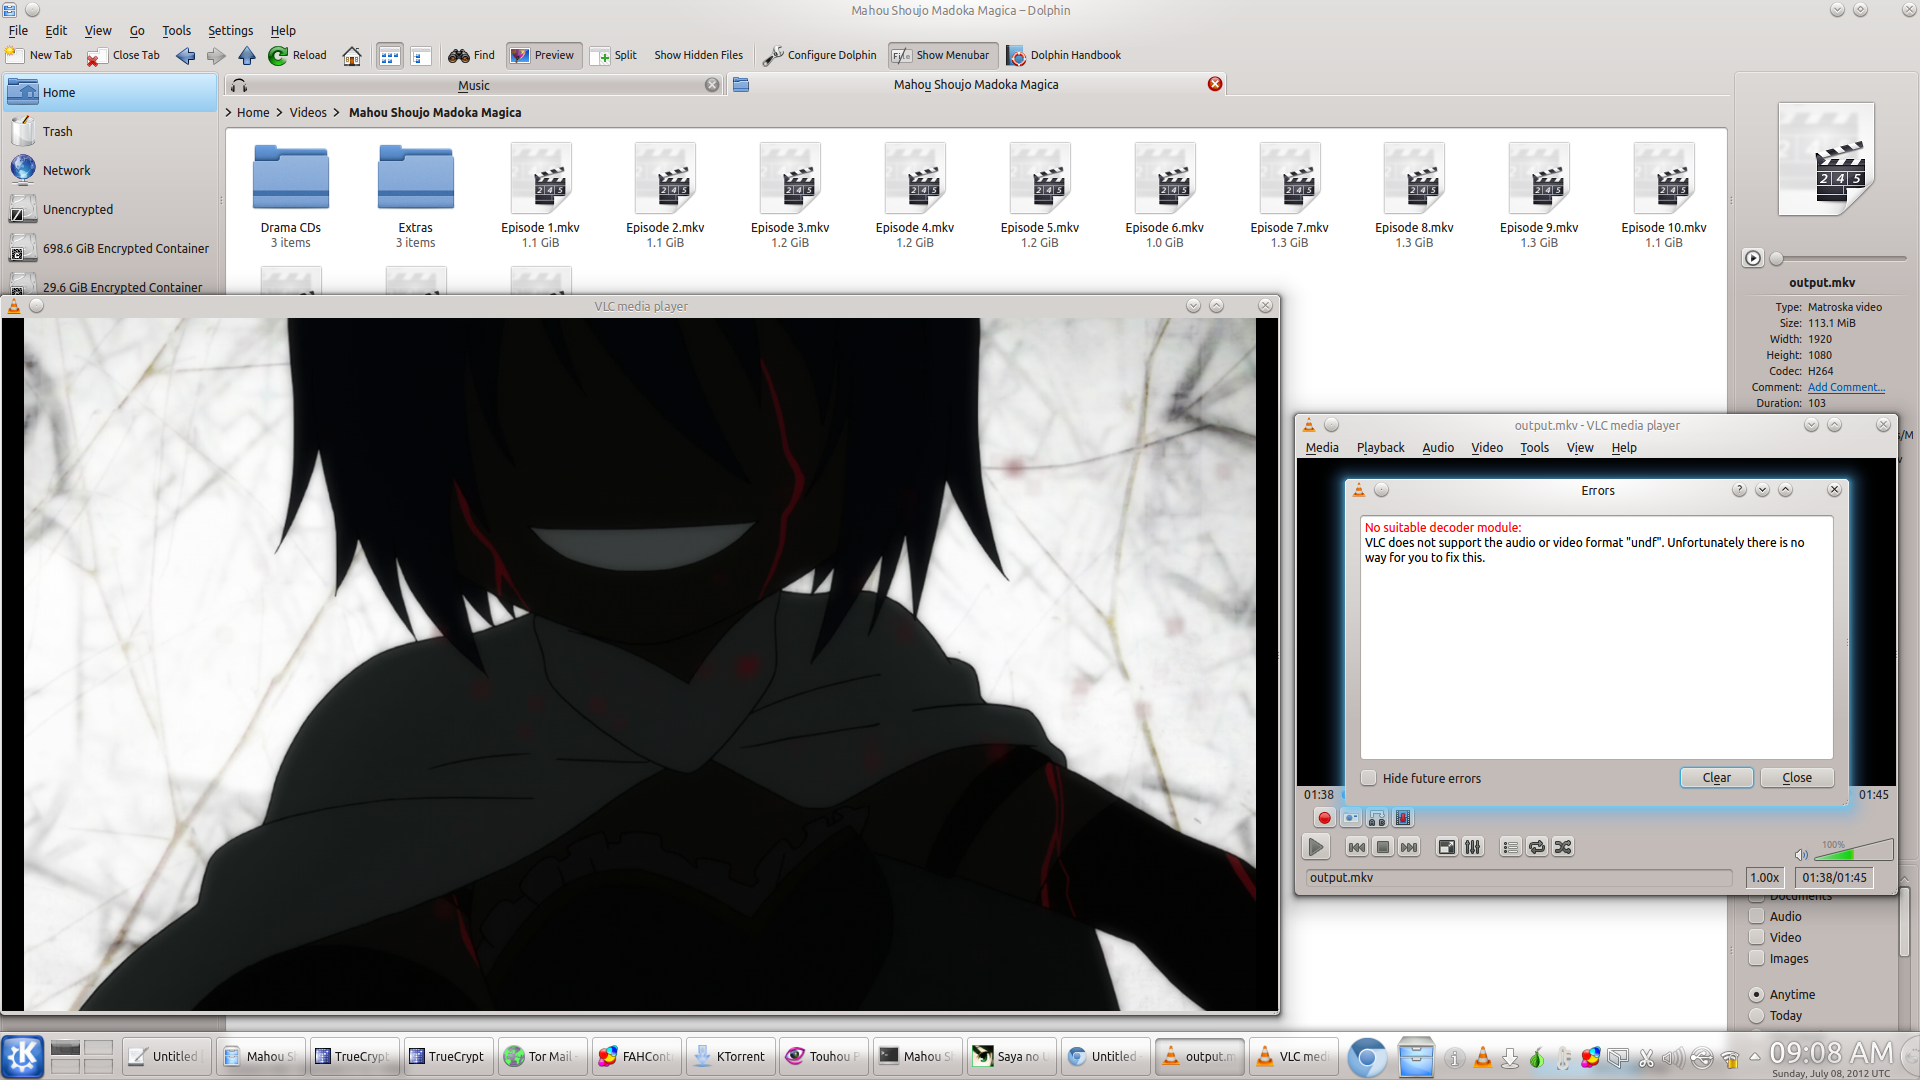Open Dolphin Go menu
The height and width of the screenshot is (1080, 1920).
pyautogui.click(x=137, y=31)
